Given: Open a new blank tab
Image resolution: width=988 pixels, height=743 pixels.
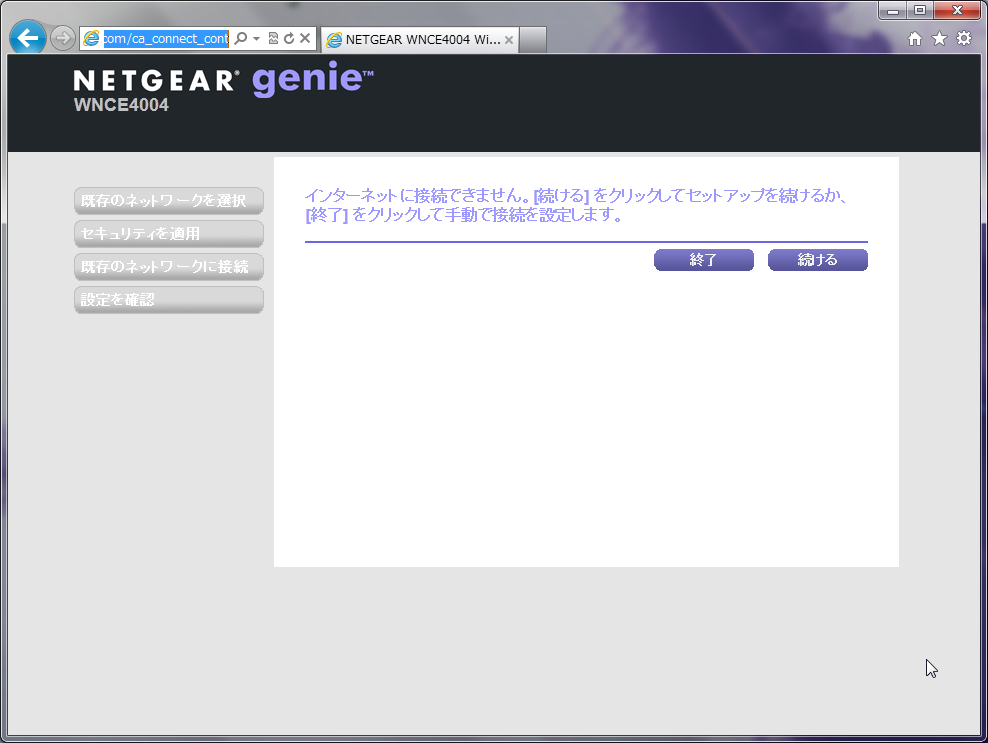Looking at the screenshot, I should (533, 40).
